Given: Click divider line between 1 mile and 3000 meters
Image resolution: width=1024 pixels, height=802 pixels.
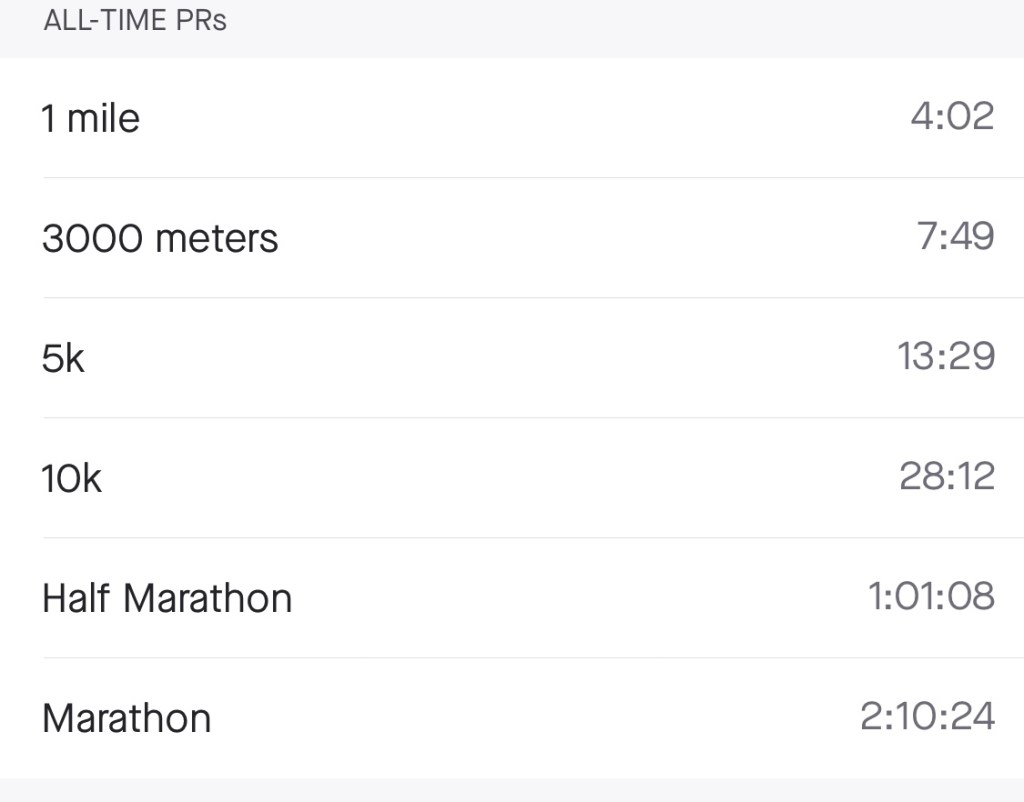Looking at the screenshot, I should (530, 178).
